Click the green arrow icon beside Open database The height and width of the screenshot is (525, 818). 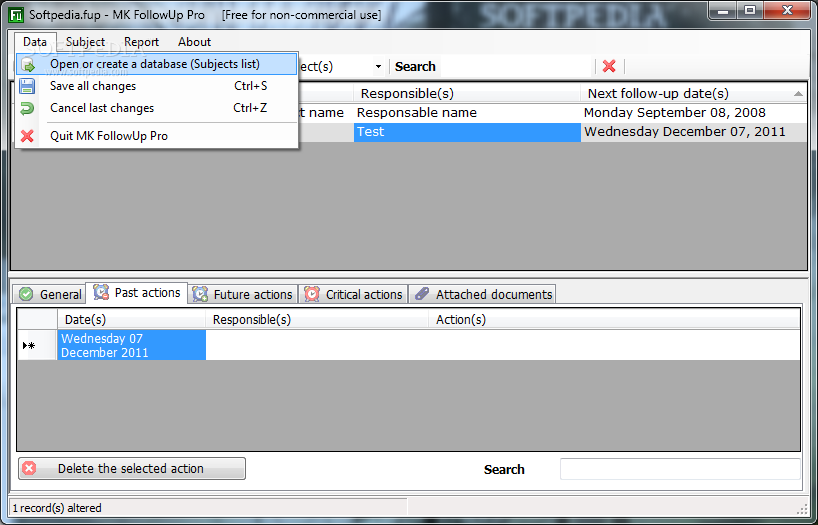(x=27, y=64)
